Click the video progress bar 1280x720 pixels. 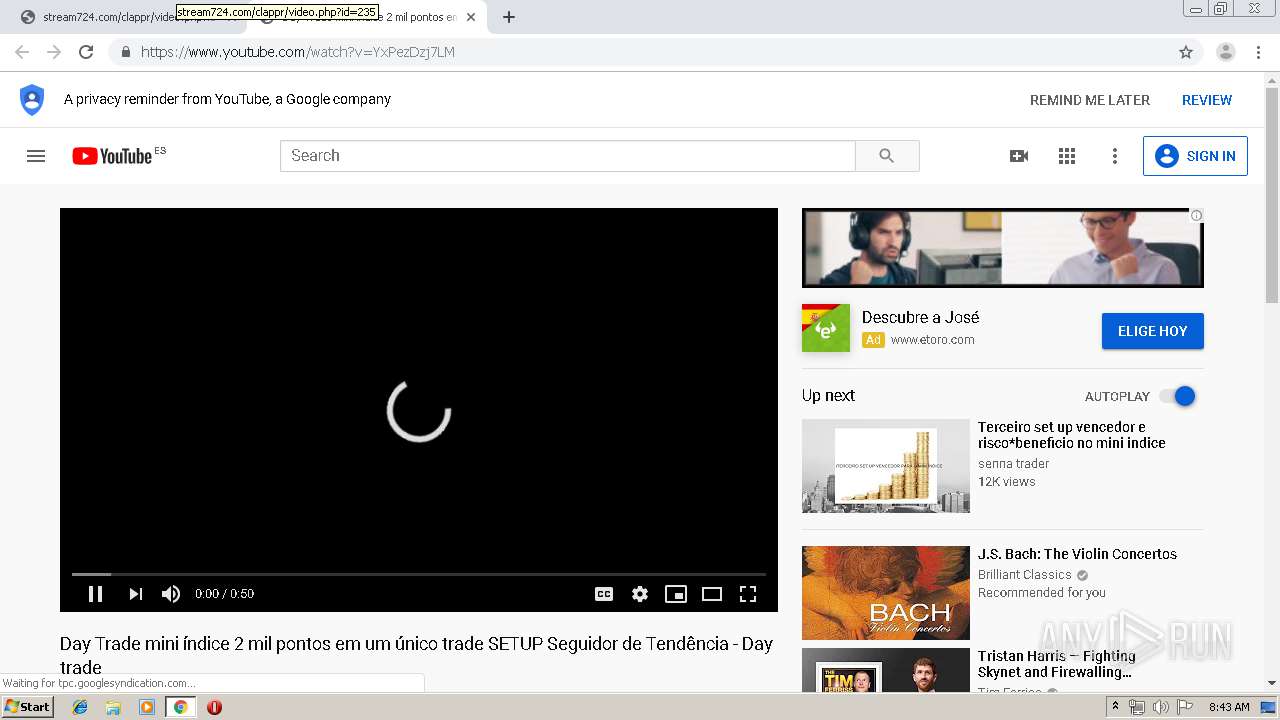click(x=419, y=574)
